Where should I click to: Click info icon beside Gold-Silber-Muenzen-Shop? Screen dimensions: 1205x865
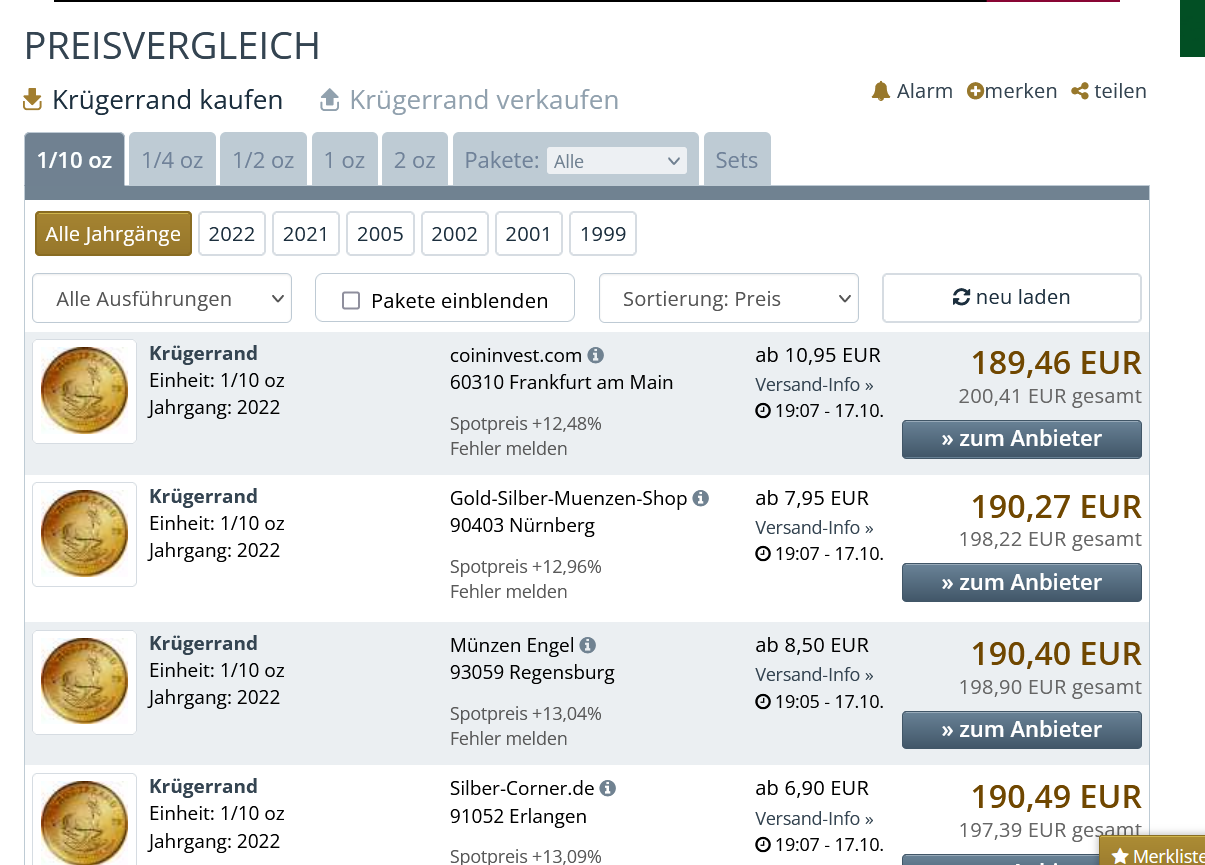click(701, 498)
